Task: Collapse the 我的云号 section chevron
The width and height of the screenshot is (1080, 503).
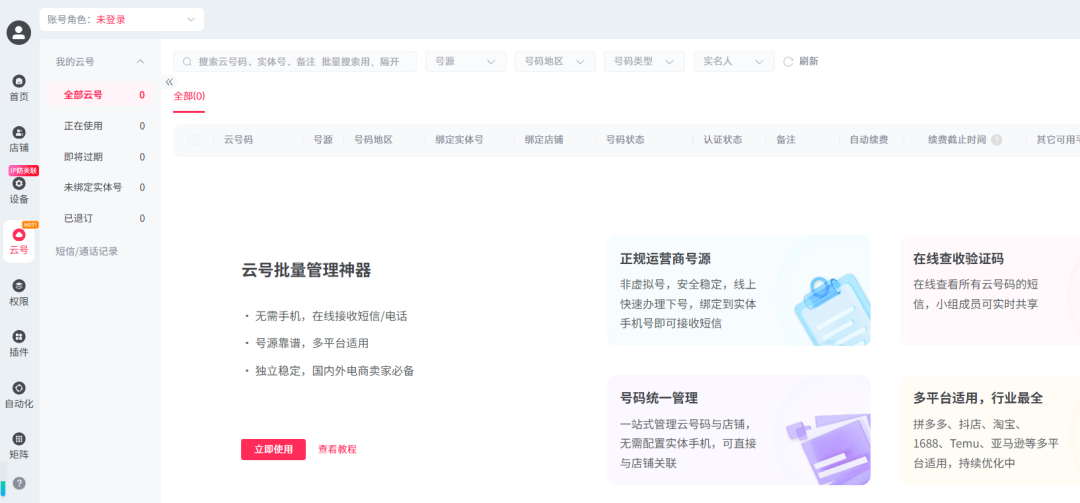Action: tap(141, 61)
